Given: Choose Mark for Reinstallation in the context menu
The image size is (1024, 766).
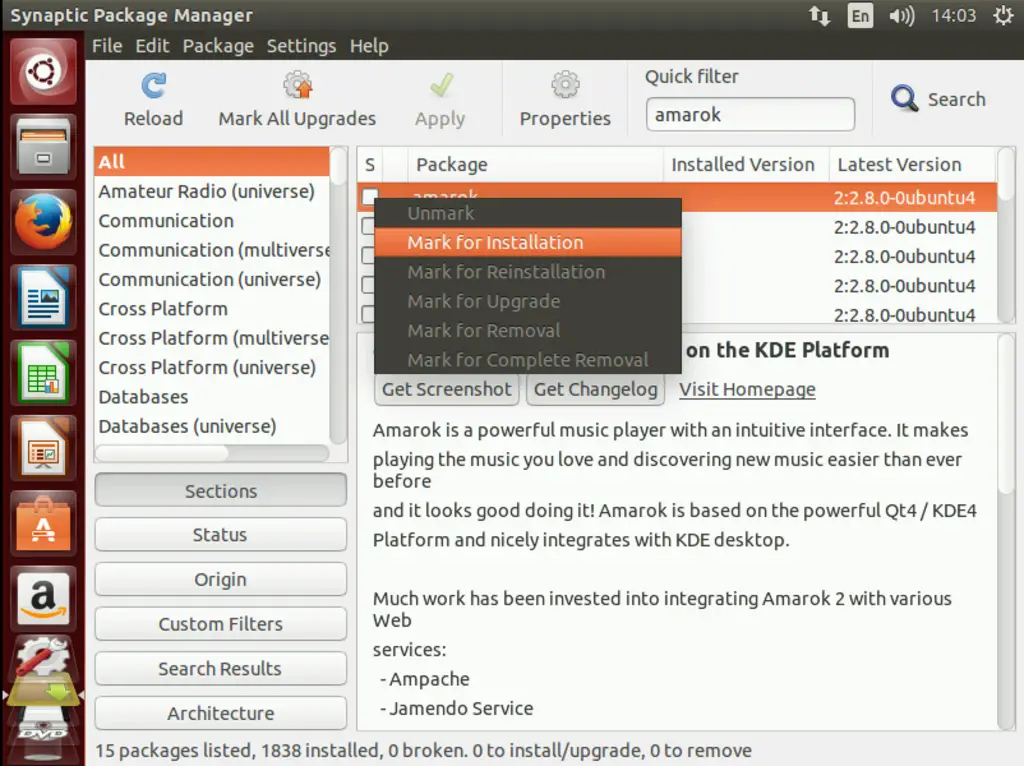Looking at the screenshot, I should point(528,272).
